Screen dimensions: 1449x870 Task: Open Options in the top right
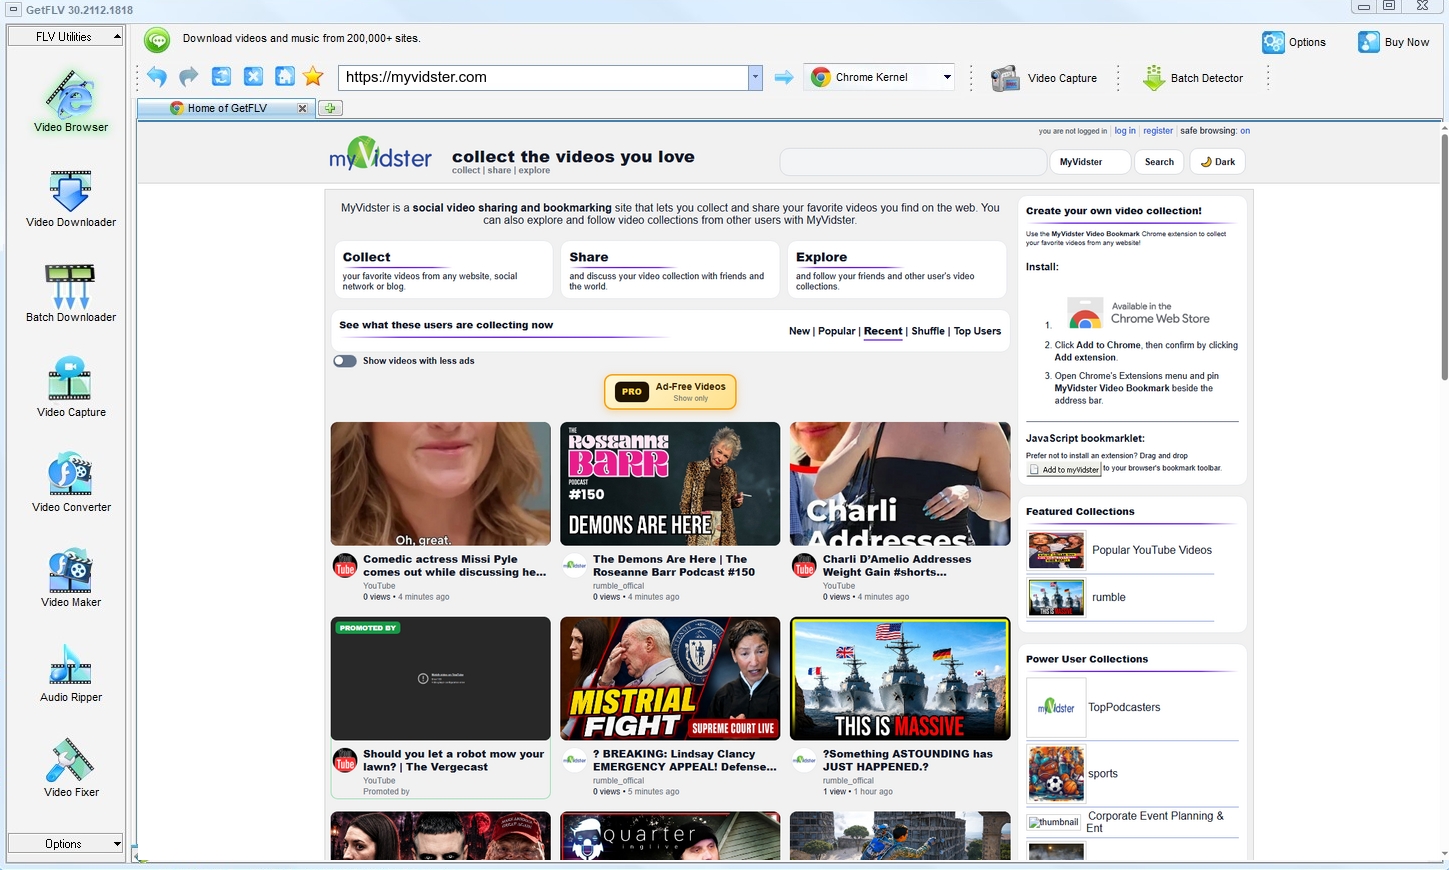1294,42
